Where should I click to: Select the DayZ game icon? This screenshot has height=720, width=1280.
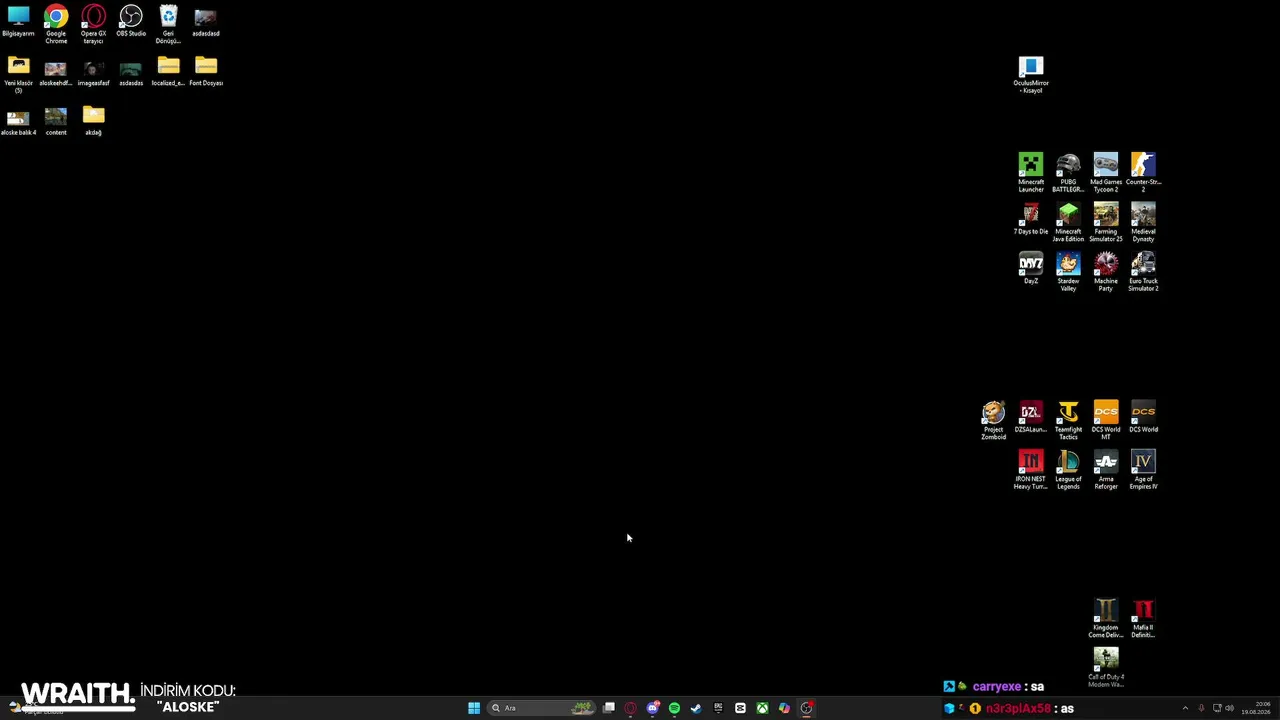tap(1031, 269)
